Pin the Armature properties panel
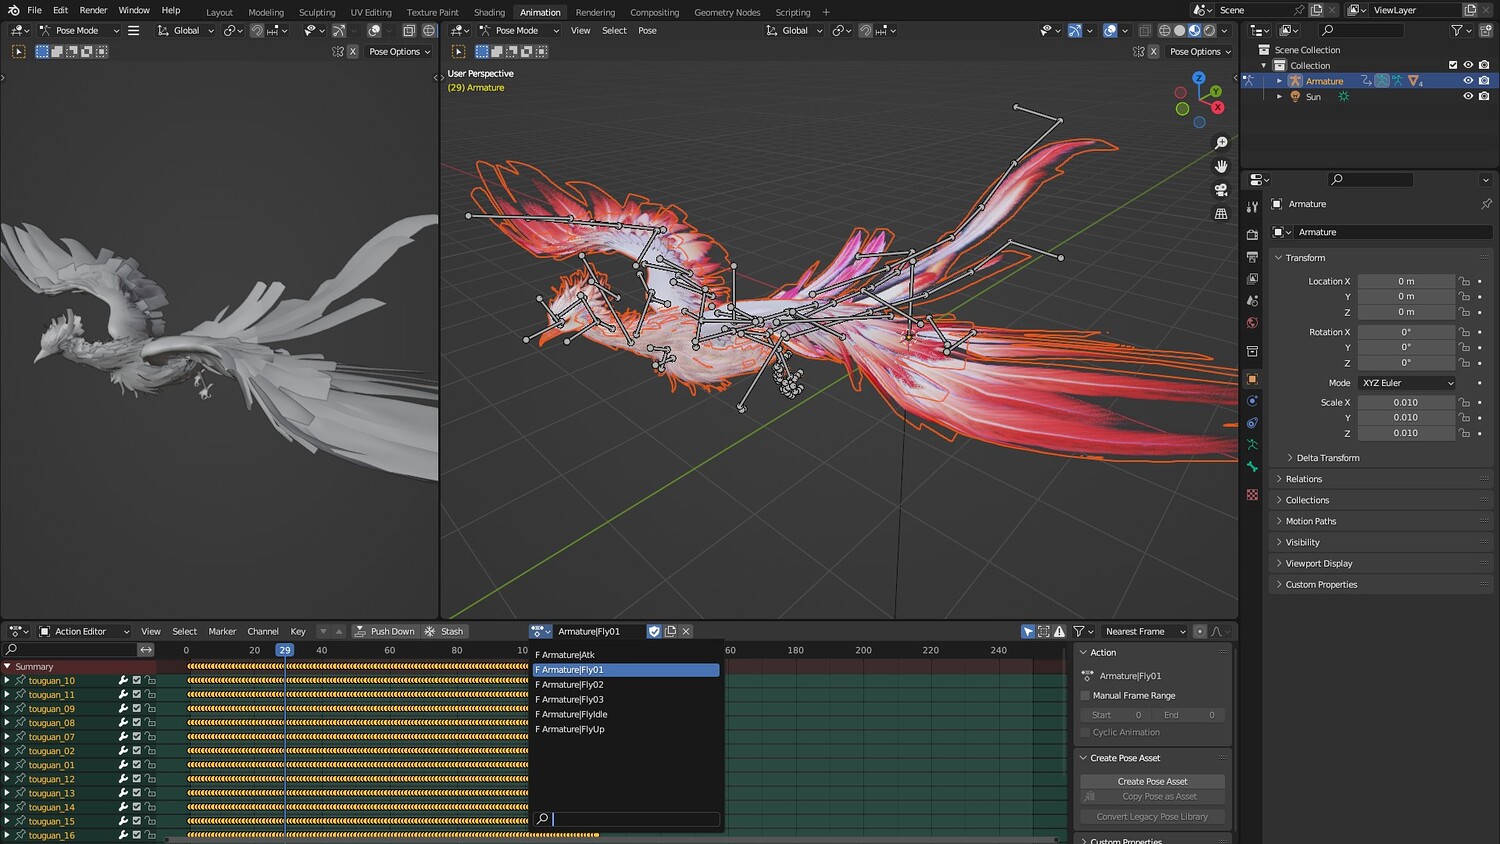 click(1486, 204)
